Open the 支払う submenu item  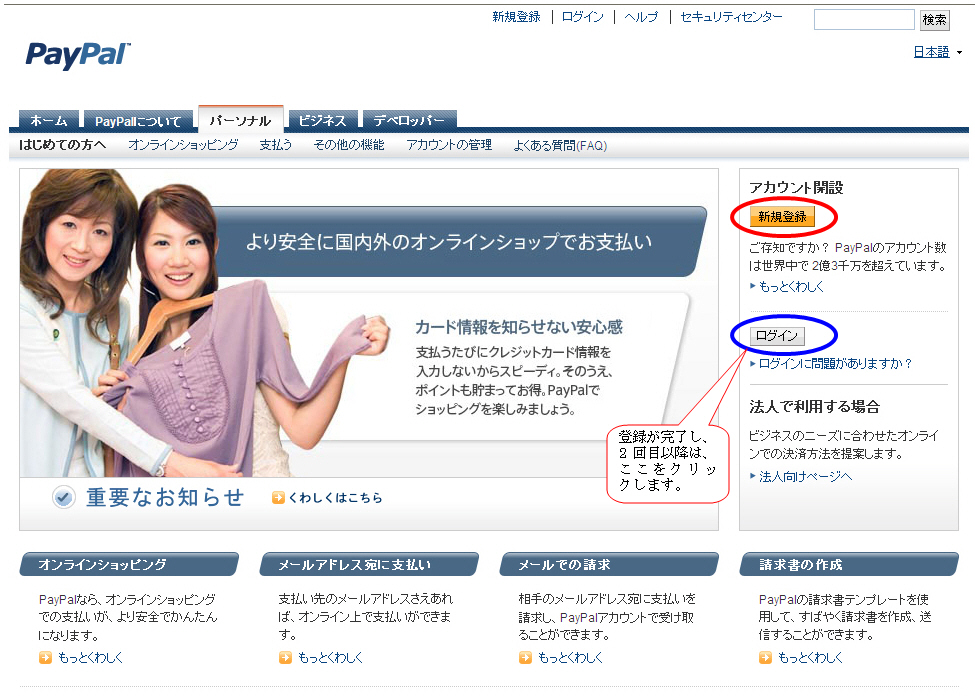tap(275, 145)
